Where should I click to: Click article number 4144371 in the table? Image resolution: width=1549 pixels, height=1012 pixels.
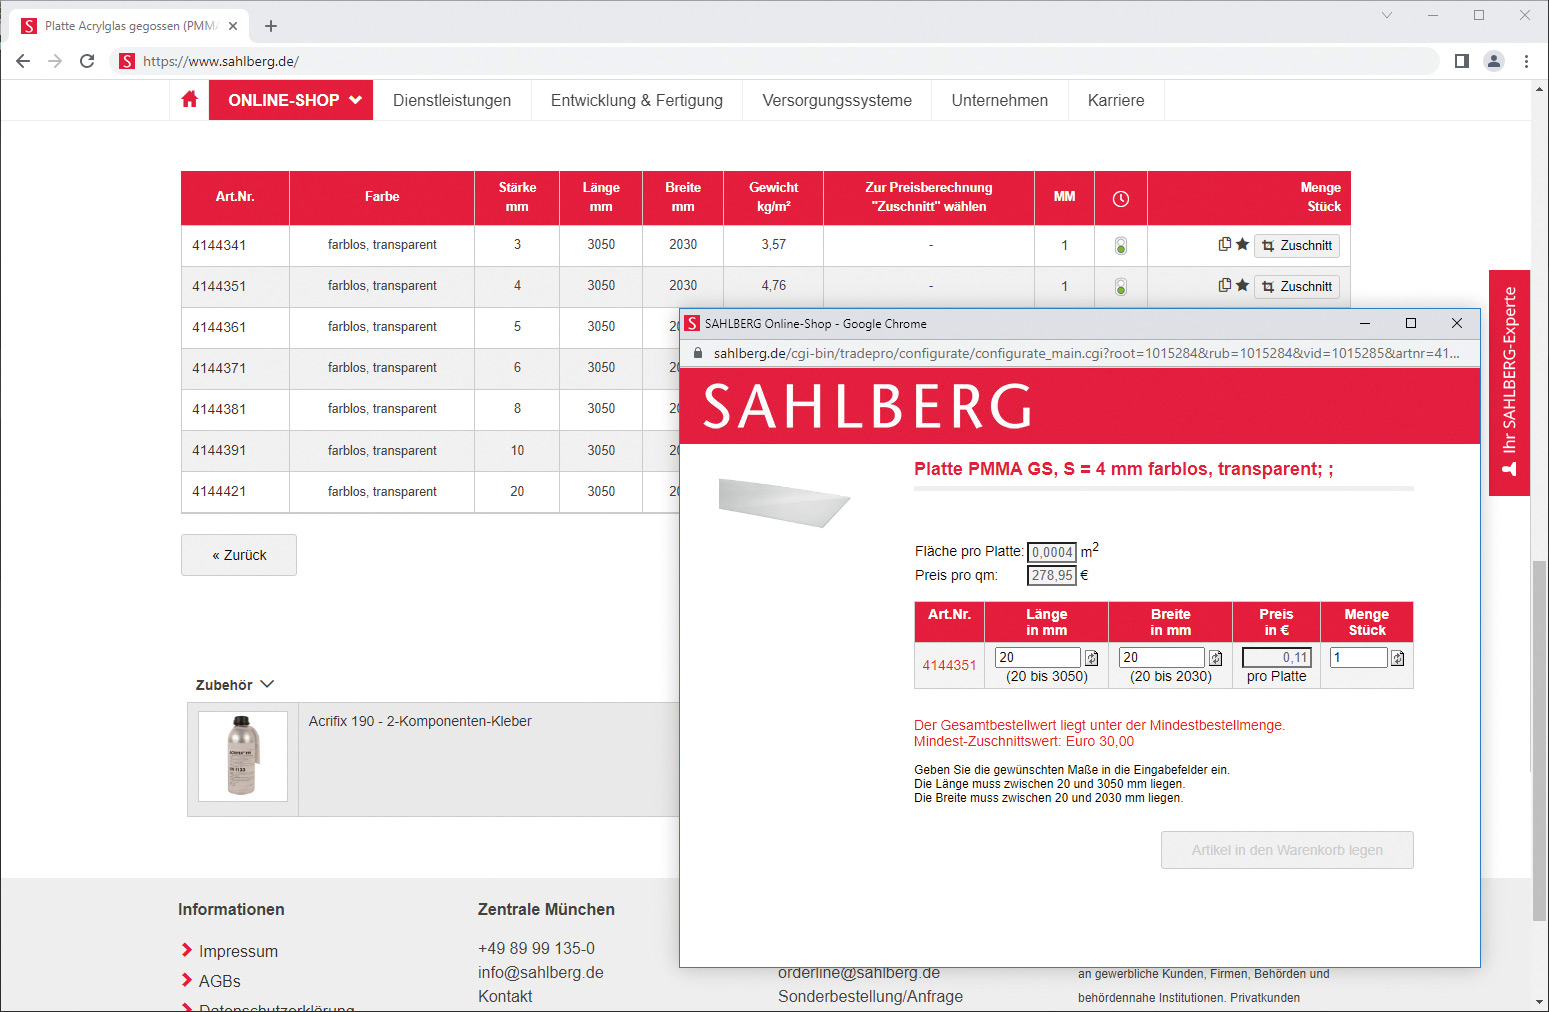click(219, 368)
